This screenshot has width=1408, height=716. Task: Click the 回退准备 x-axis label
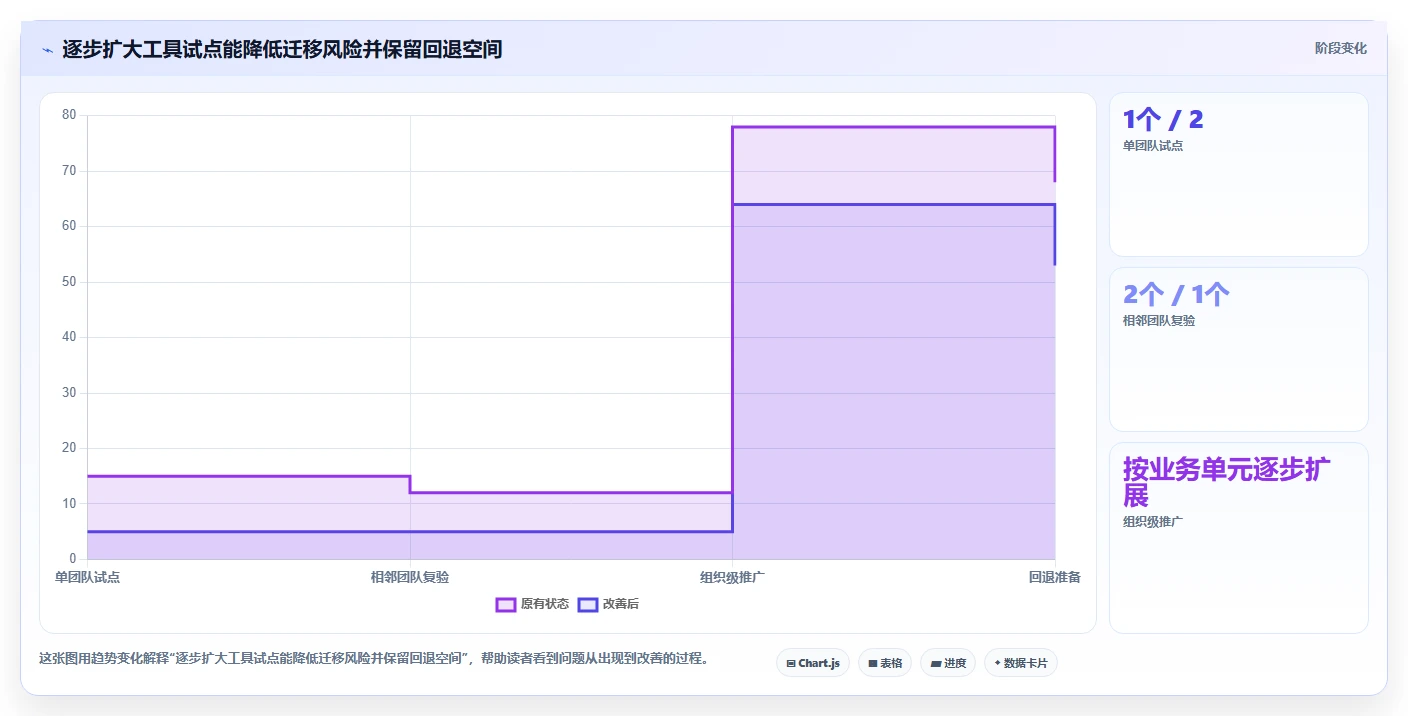(x=1055, y=577)
